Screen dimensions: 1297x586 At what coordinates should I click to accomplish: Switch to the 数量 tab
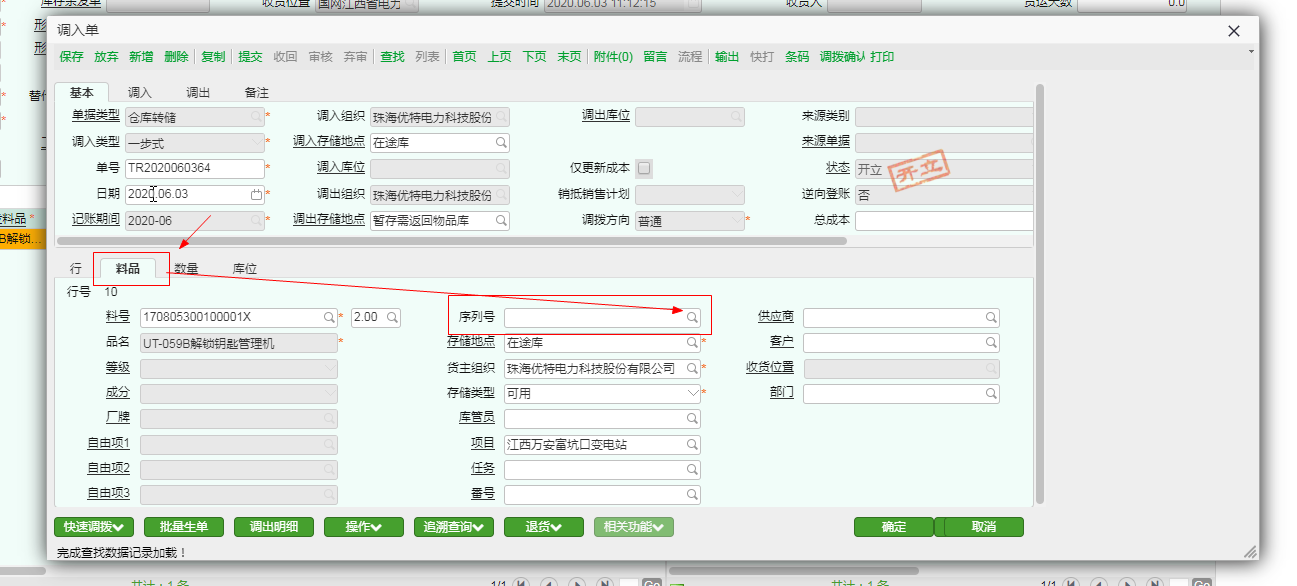click(186, 269)
